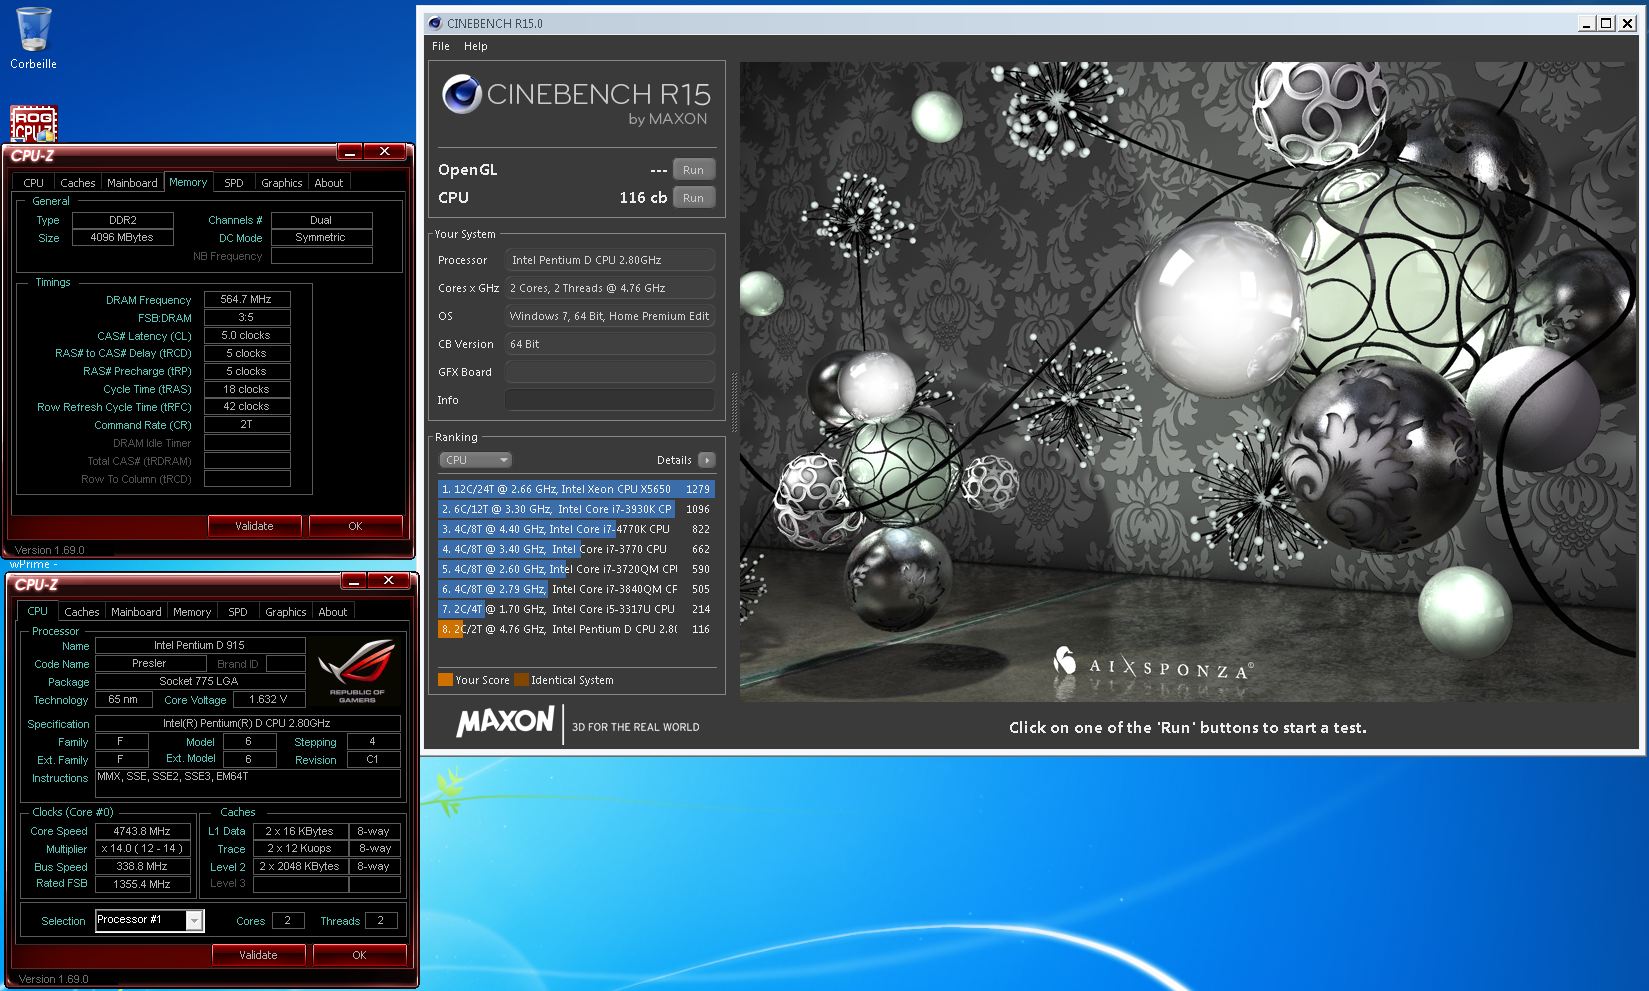Image resolution: width=1649 pixels, height=991 pixels.
Task: Switch to About tab in upper CPU-Z window
Action: click(329, 183)
